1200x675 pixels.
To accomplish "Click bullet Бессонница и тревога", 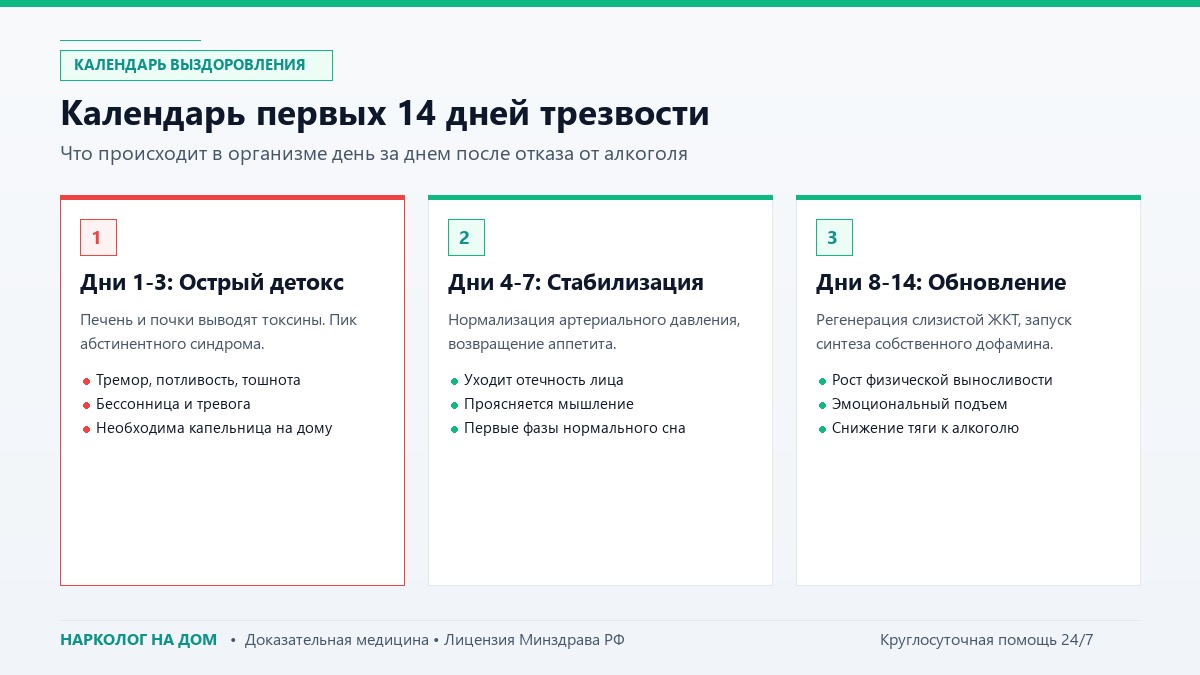I will pos(173,404).
